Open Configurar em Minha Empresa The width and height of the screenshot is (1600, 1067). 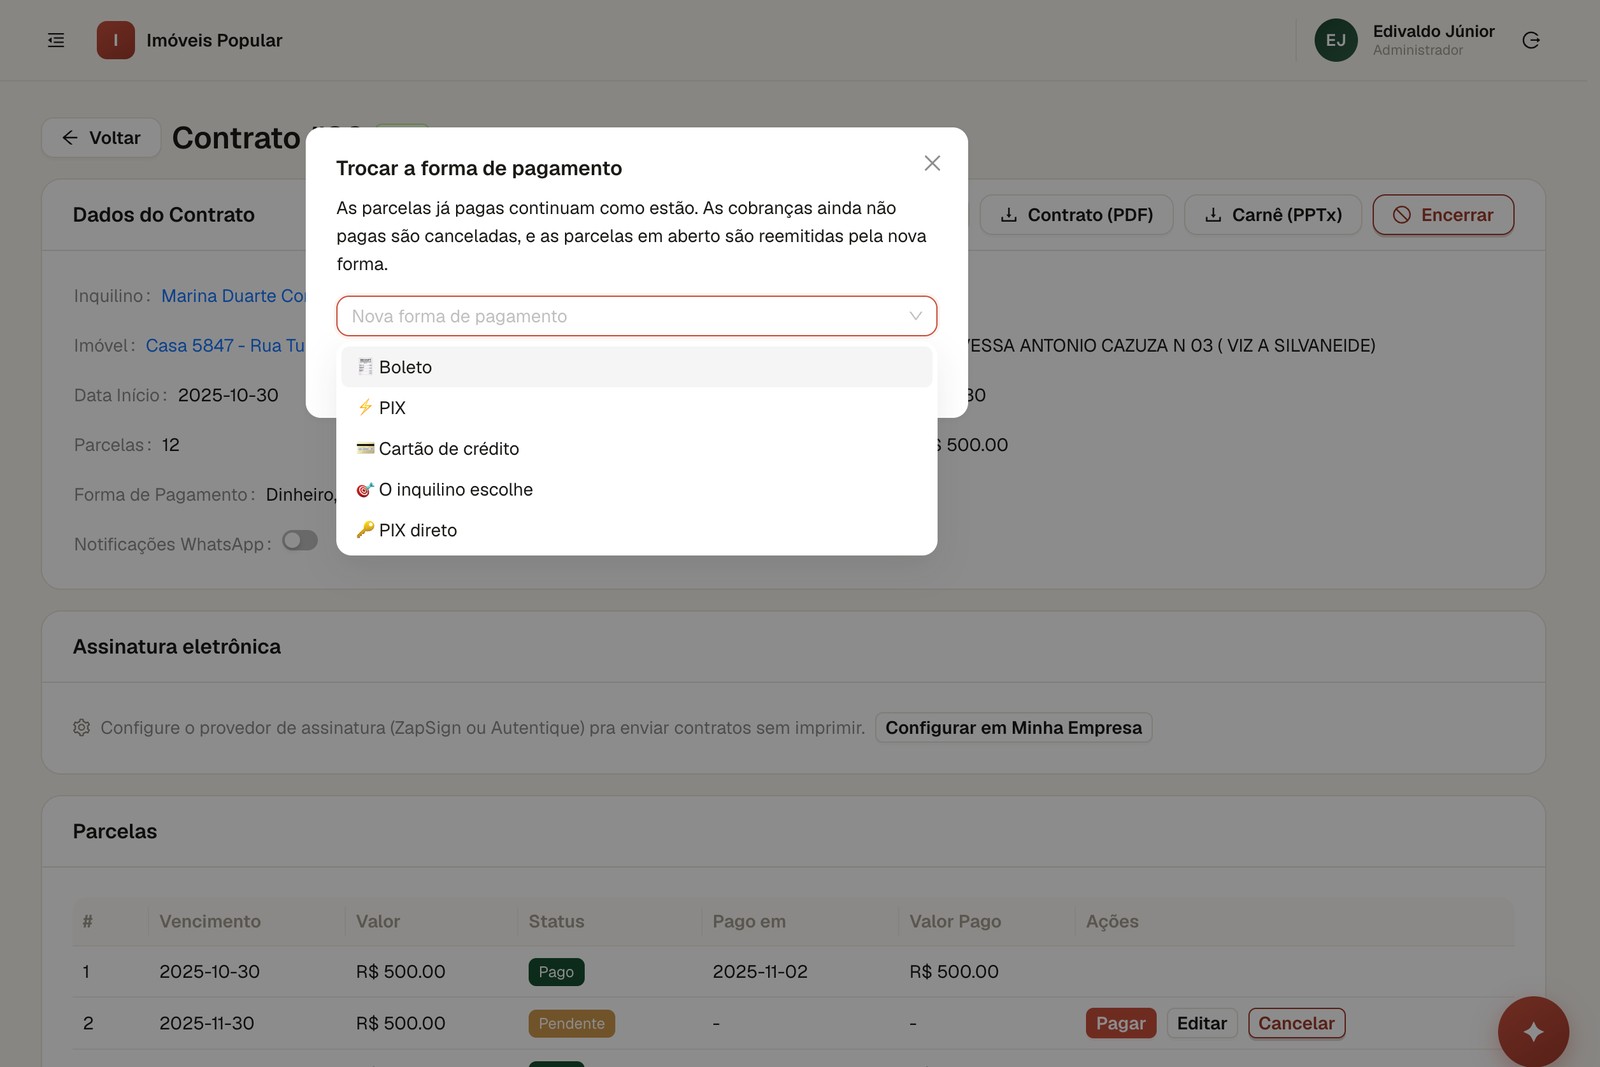[x=1013, y=728]
